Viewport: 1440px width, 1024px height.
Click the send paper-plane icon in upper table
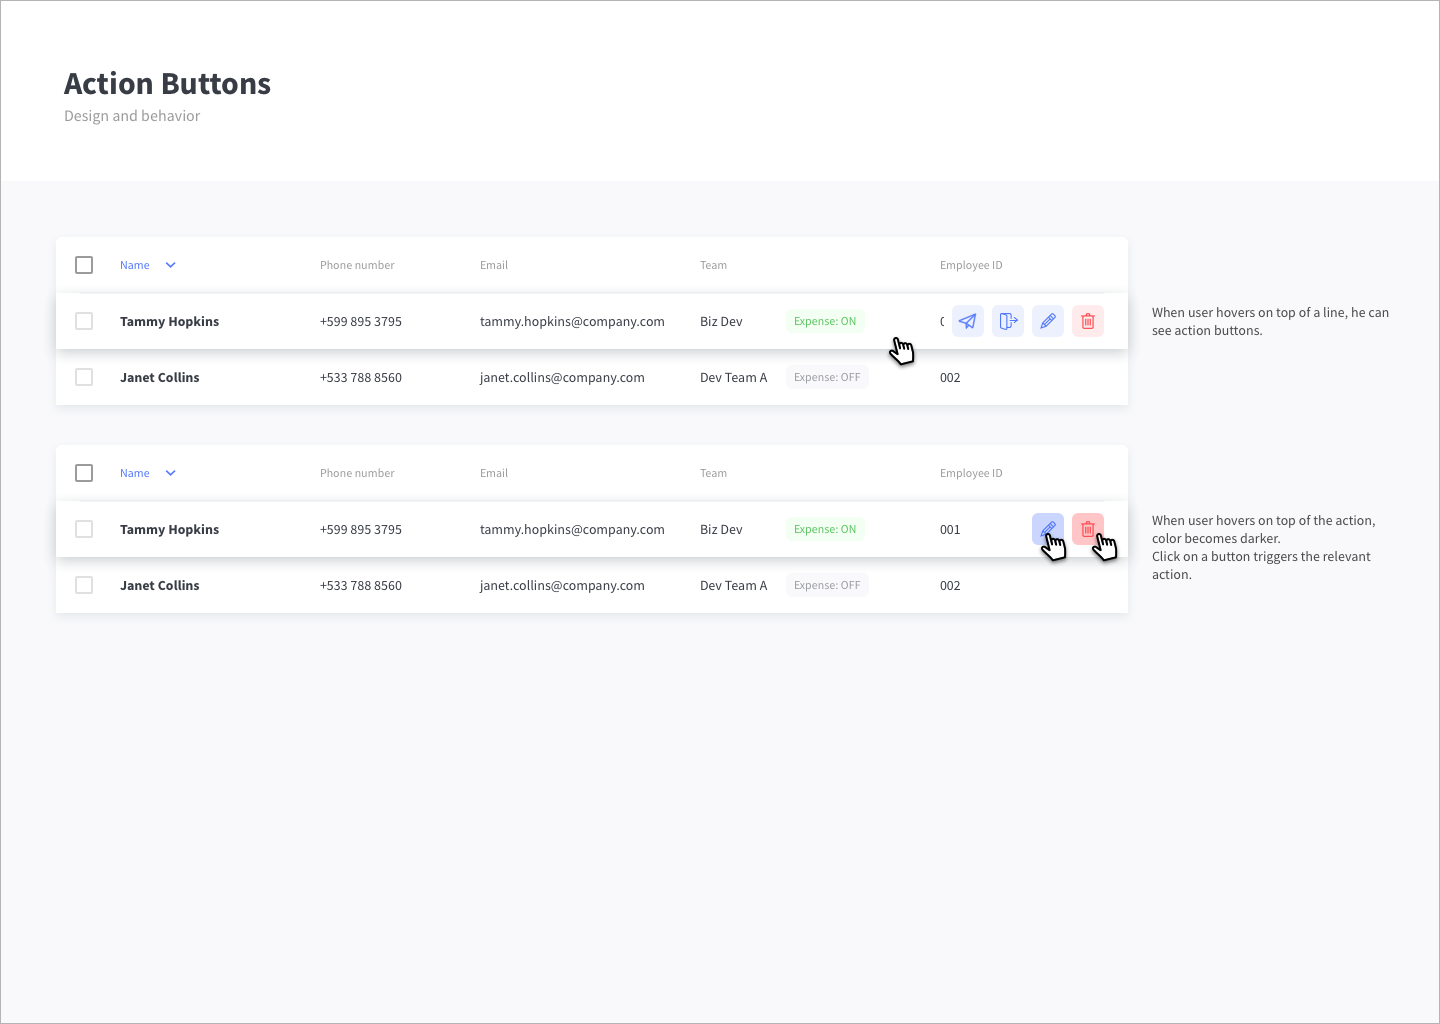[968, 321]
